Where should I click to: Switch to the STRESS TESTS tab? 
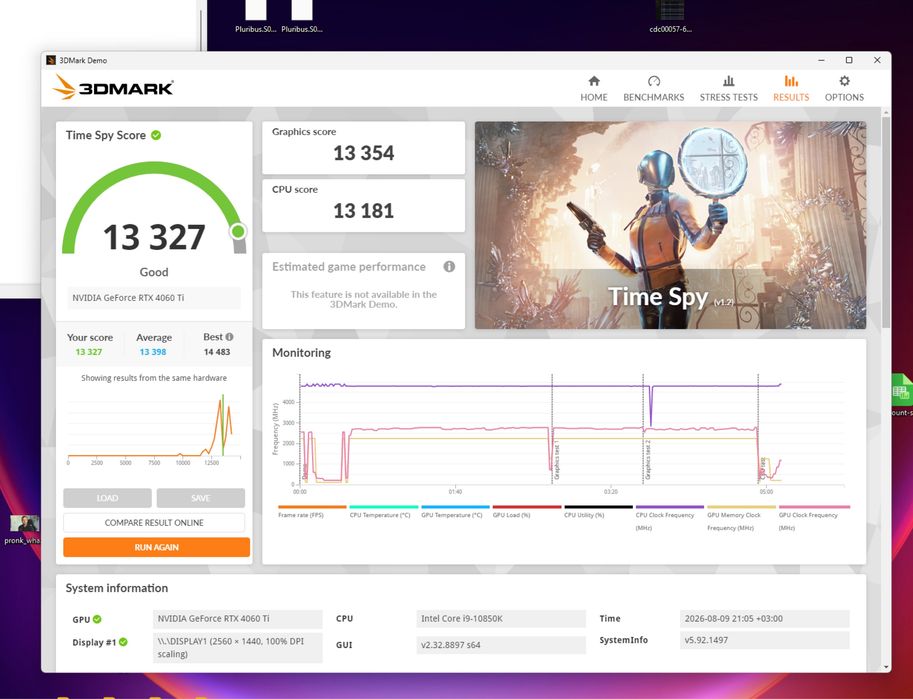click(728, 89)
